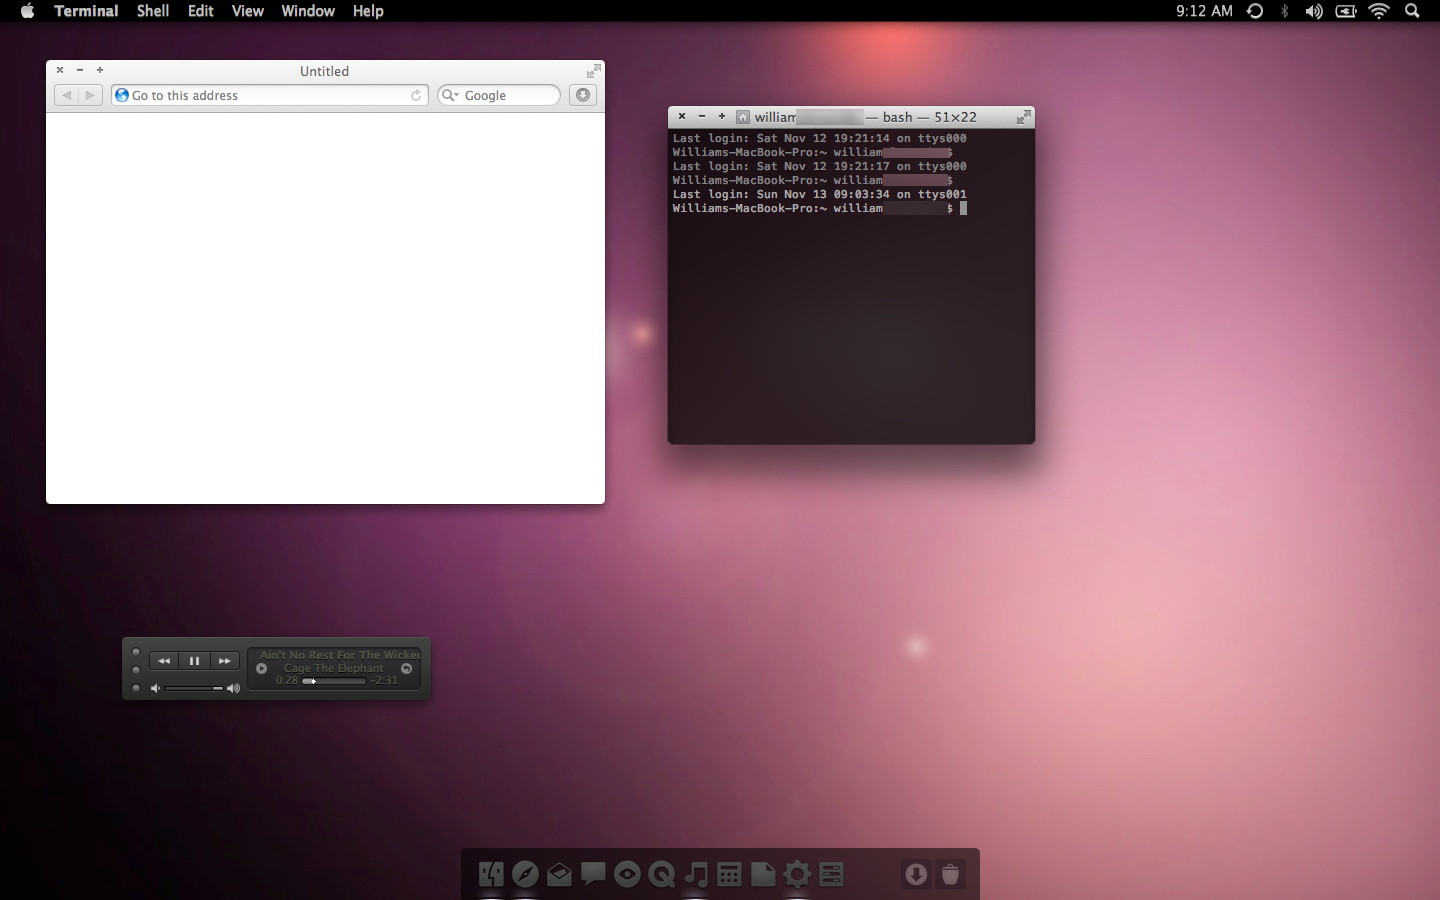Click the Untitled title of browser window
1440x900 pixels.
(x=324, y=71)
